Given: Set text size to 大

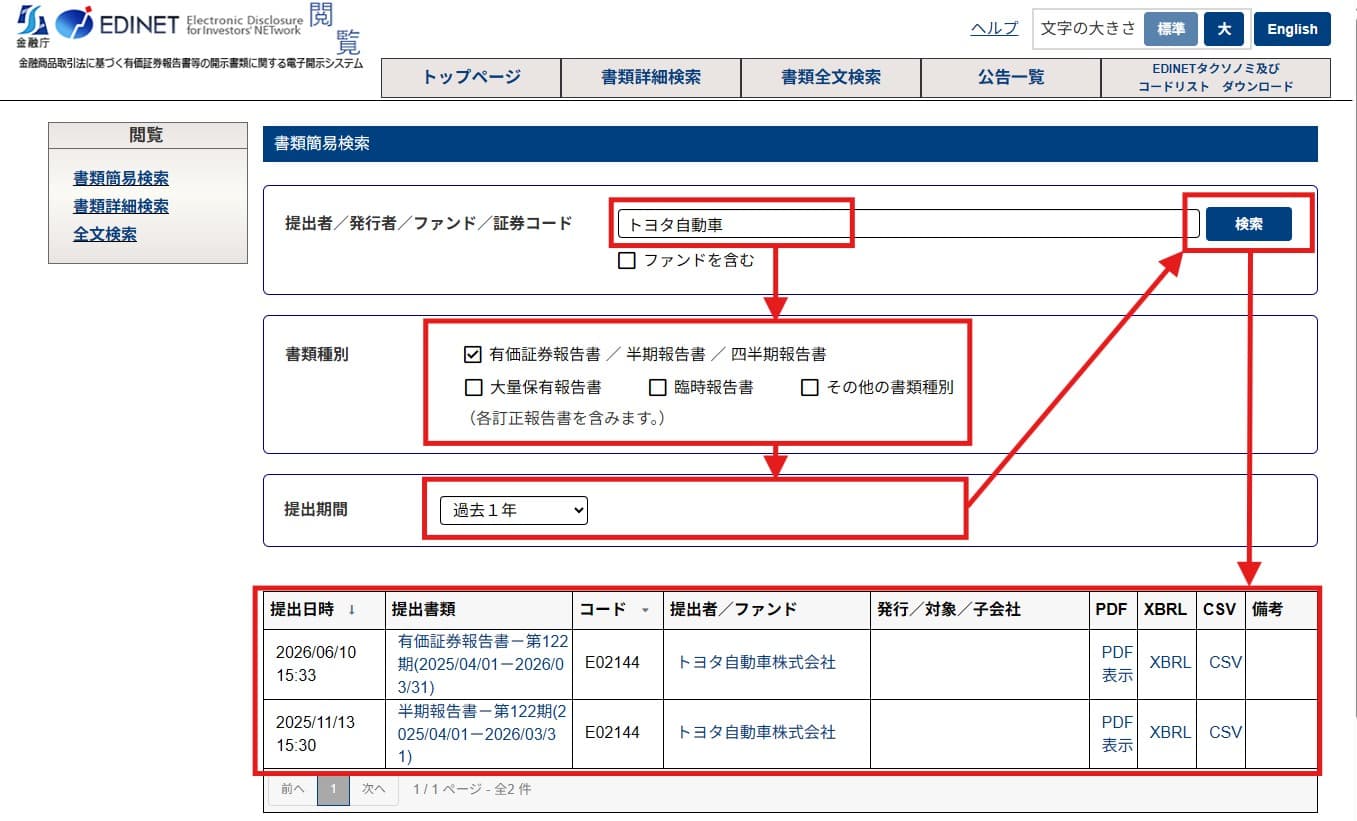Looking at the screenshot, I should coord(1224,29).
